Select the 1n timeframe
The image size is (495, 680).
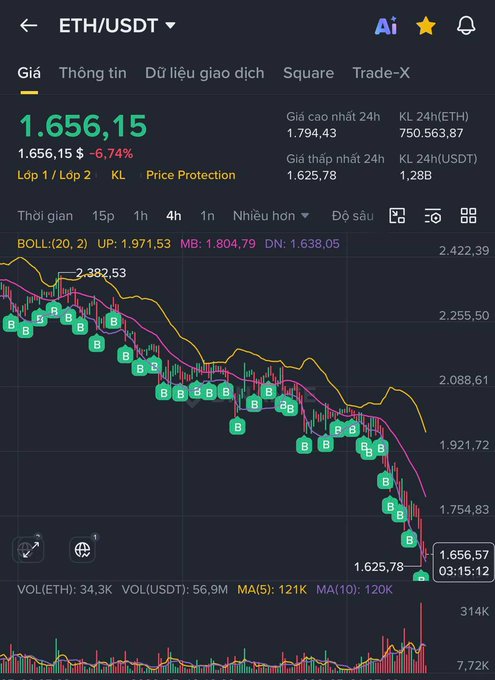pos(207,216)
